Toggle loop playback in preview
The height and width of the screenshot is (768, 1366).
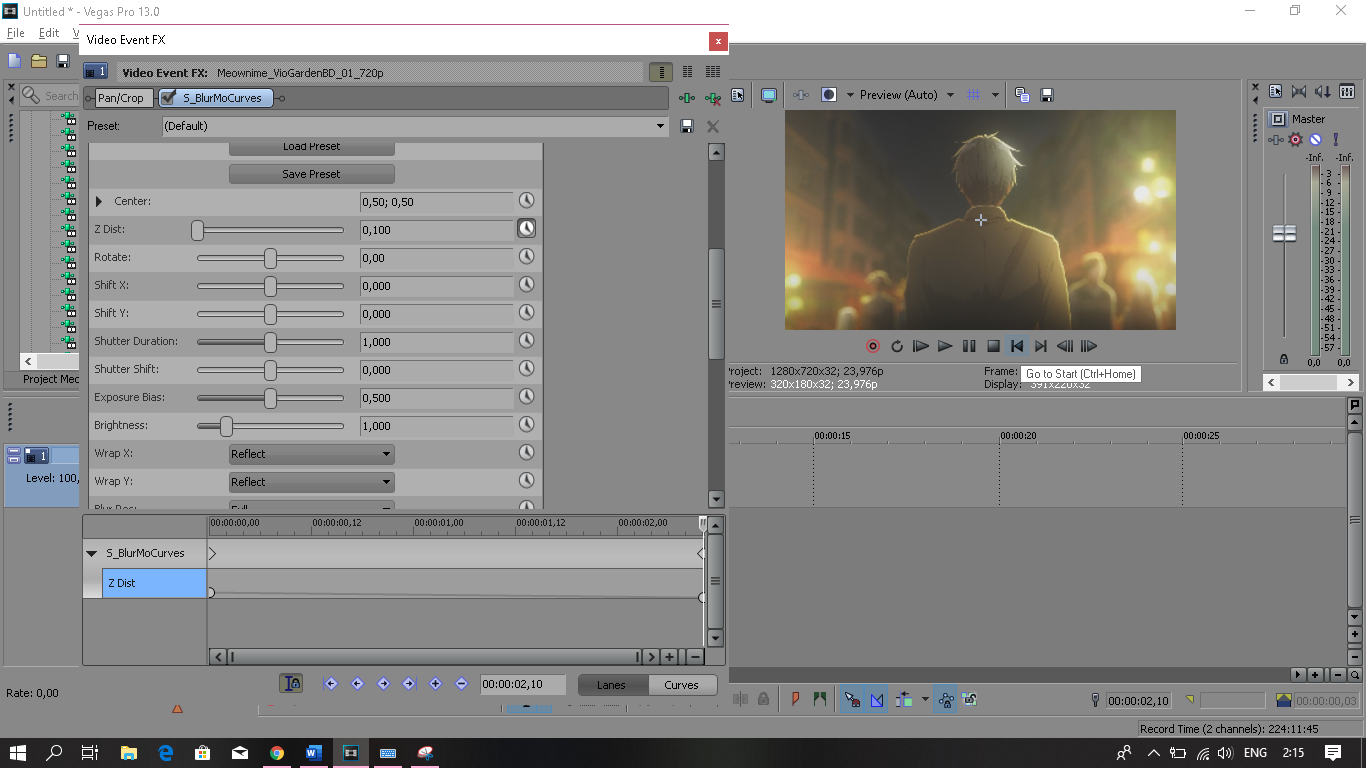pos(897,346)
